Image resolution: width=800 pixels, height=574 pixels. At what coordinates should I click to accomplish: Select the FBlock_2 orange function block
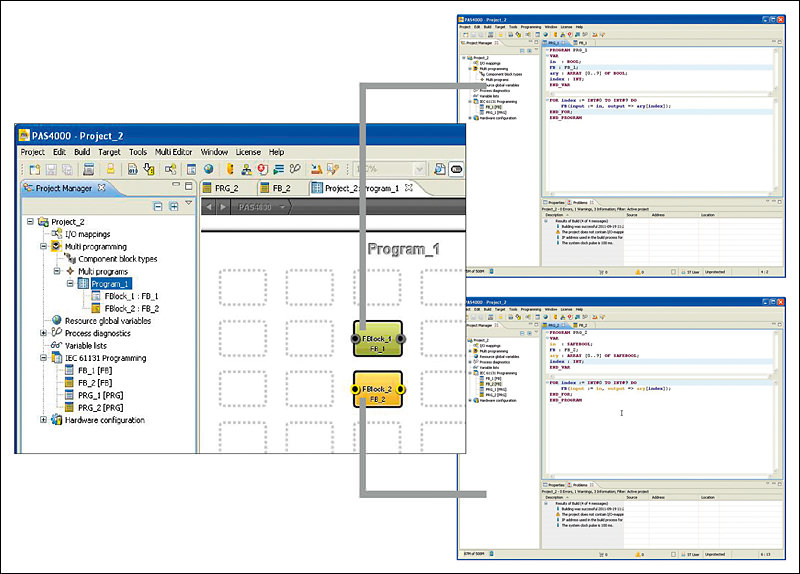(x=378, y=389)
